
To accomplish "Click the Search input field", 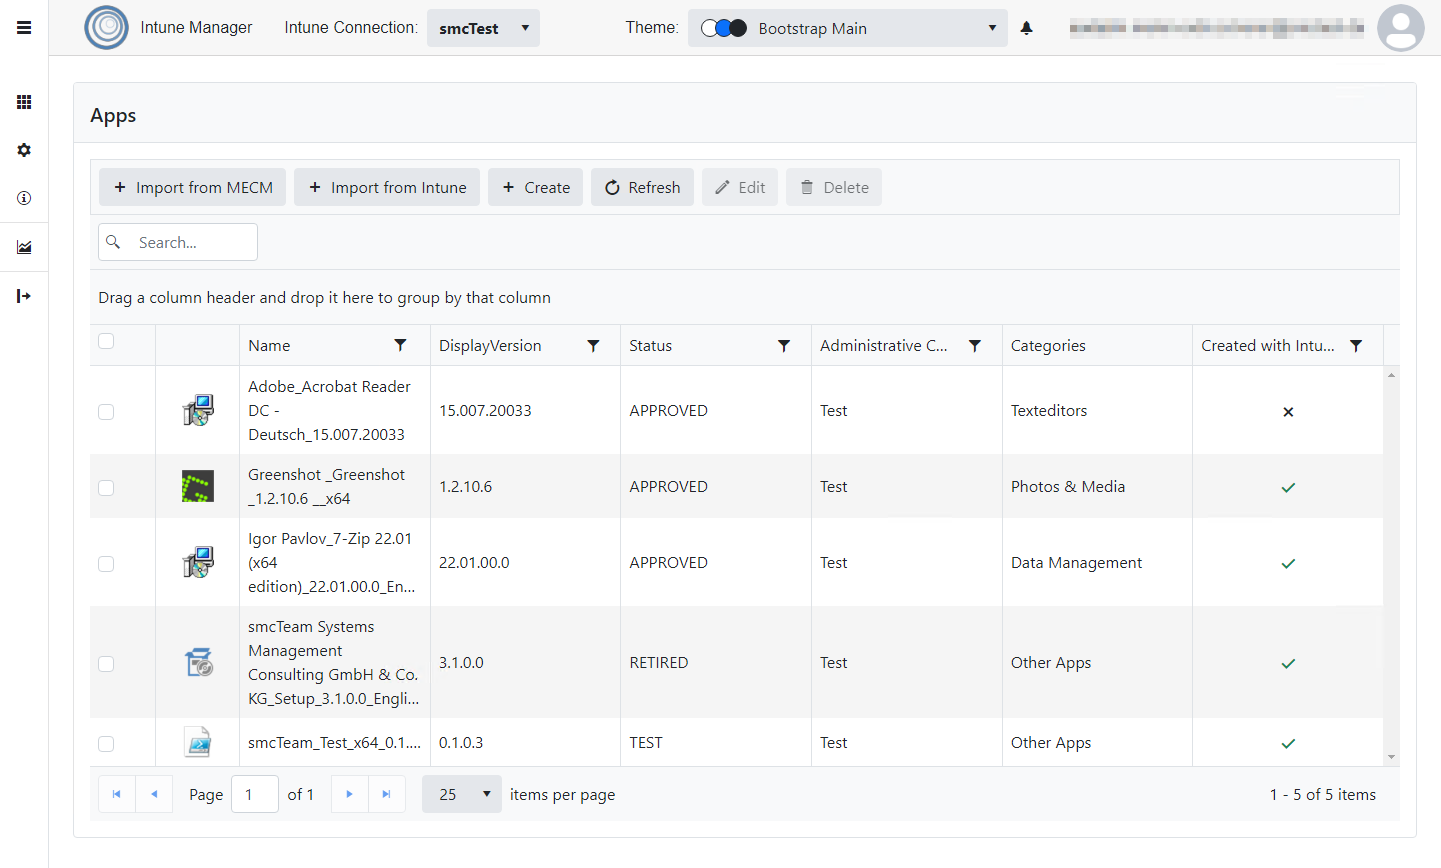I will [x=178, y=242].
